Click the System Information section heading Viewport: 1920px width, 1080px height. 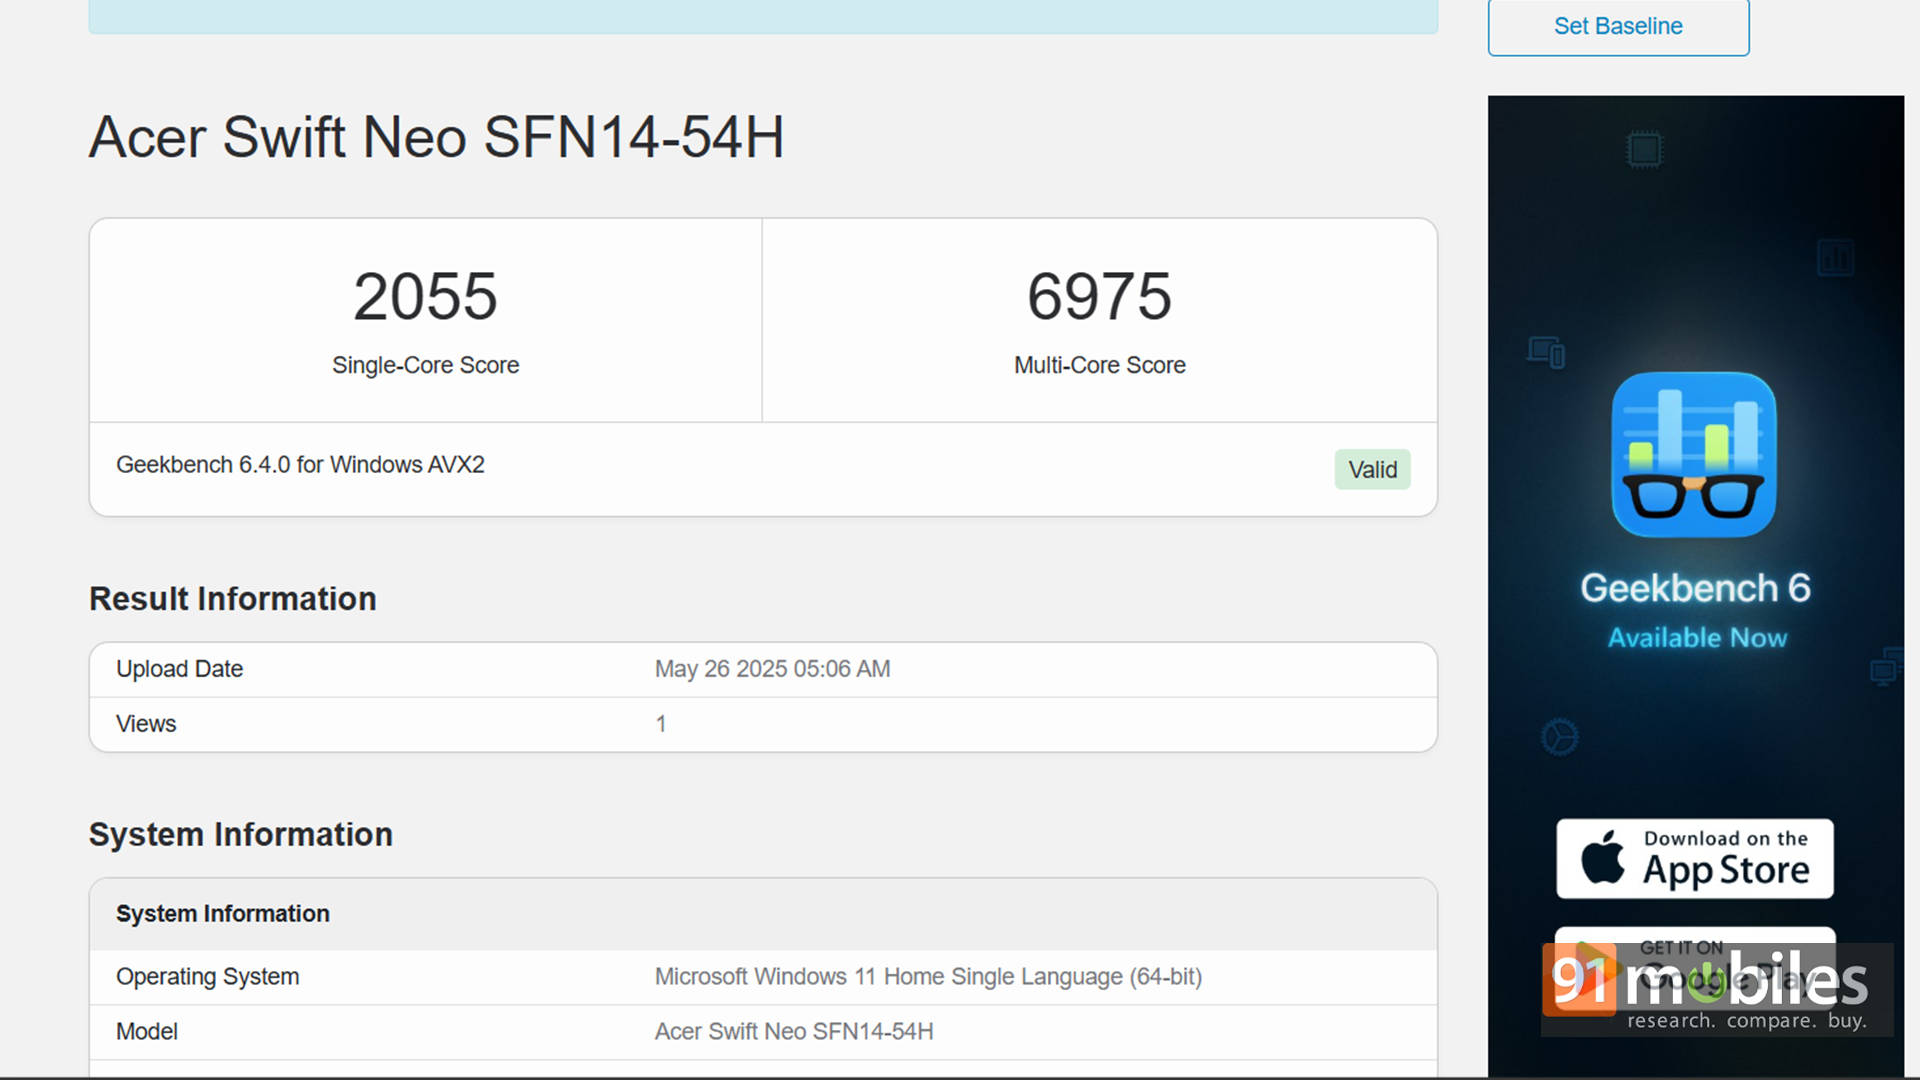[x=241, y=834]
